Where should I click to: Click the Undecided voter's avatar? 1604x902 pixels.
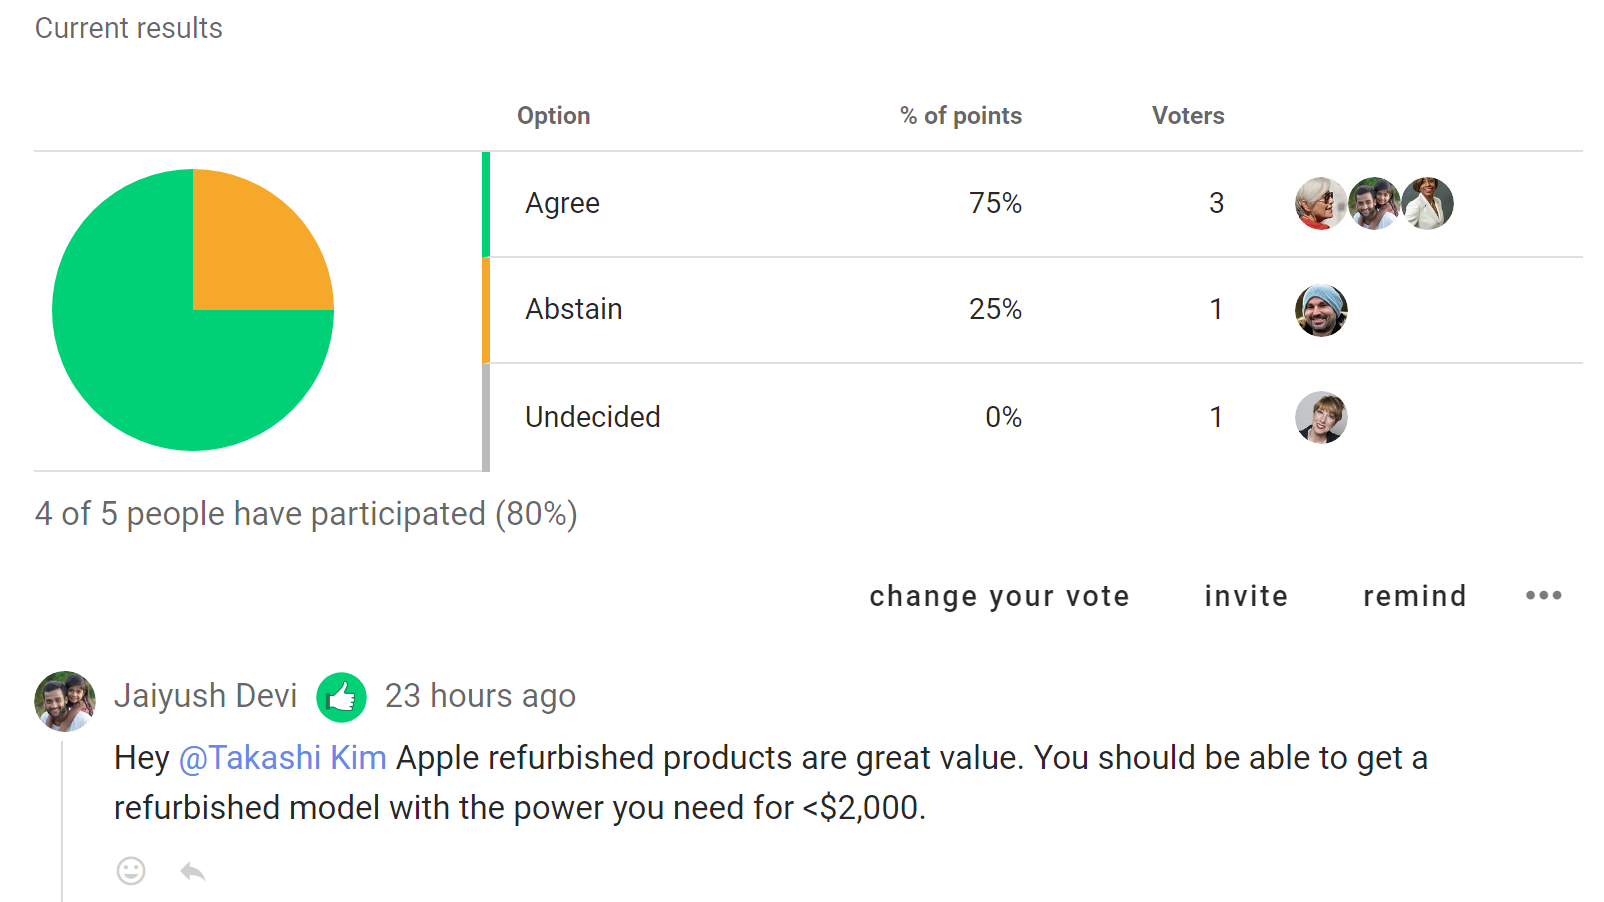coord(1321,417)
